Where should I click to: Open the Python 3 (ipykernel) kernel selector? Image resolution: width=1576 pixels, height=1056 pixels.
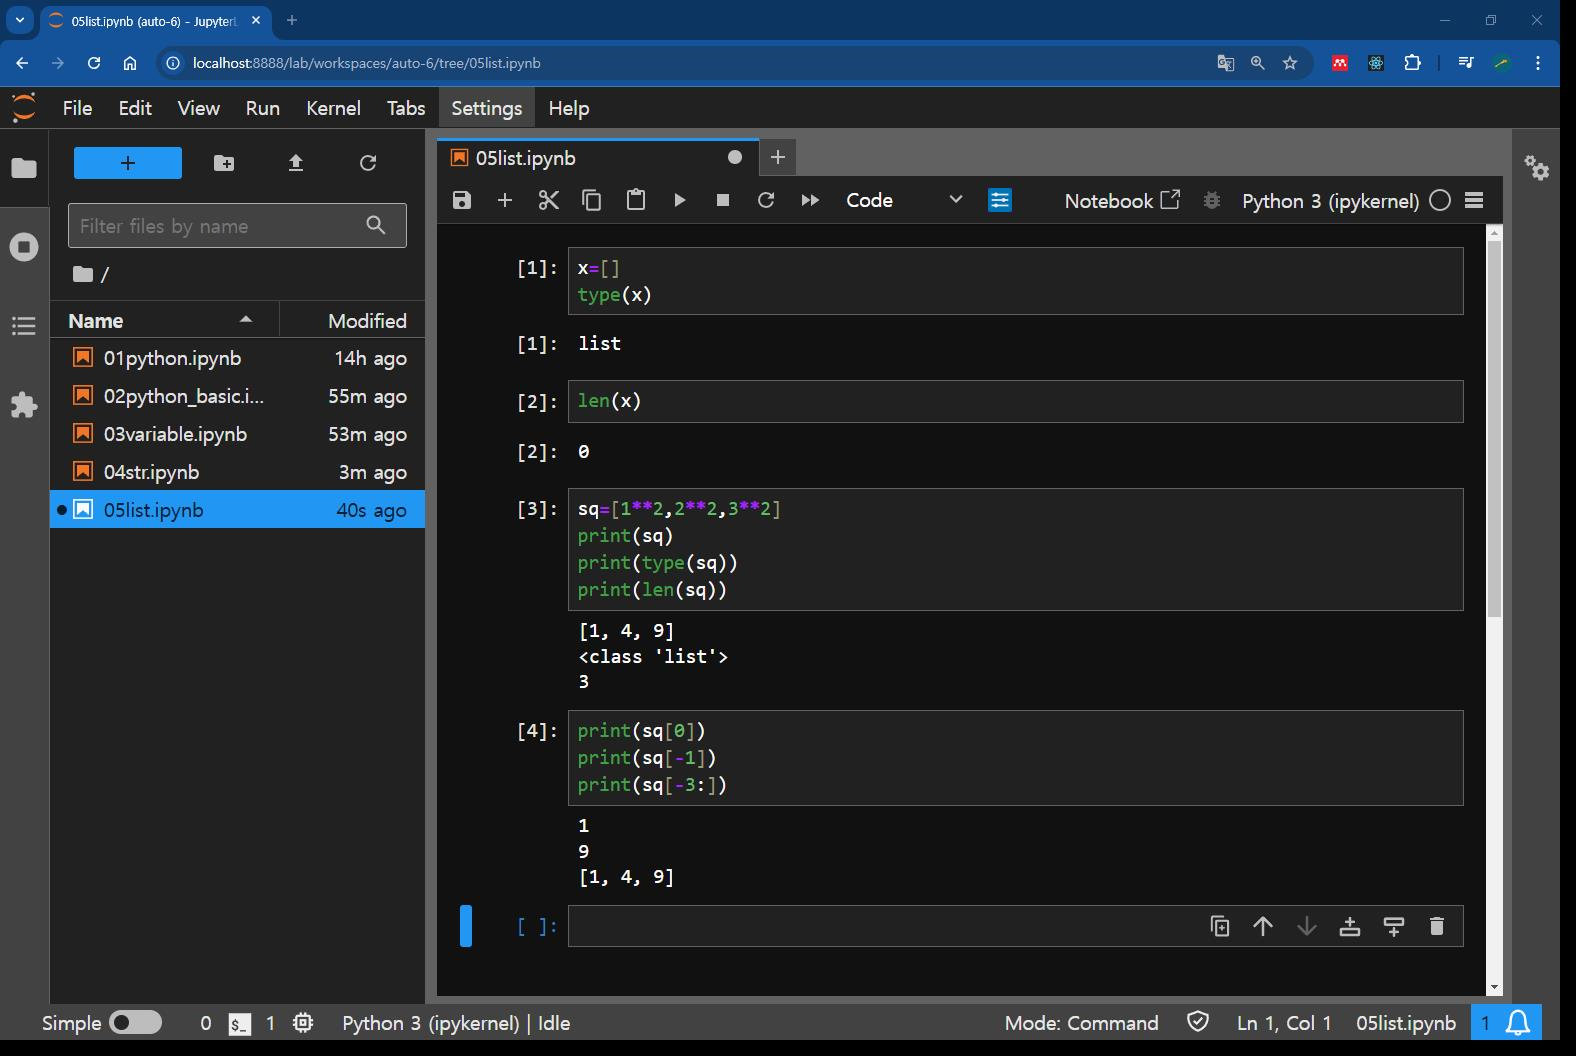coord(1330,201)
